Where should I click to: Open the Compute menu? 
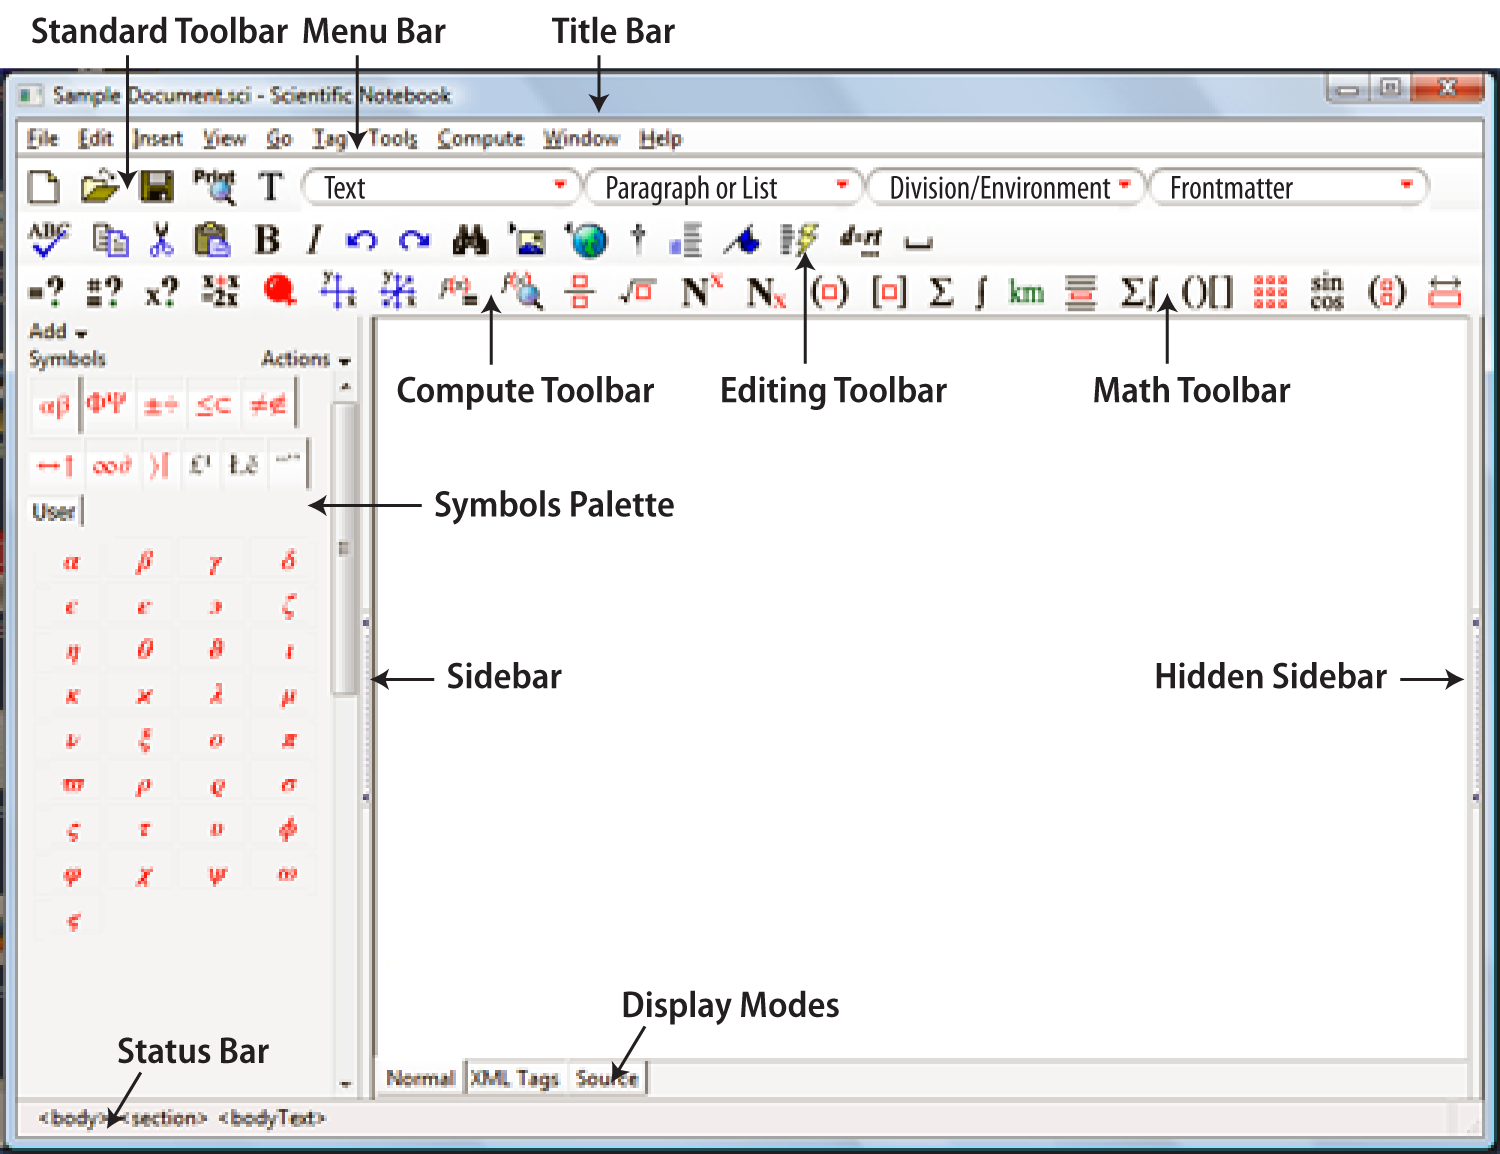480,138
